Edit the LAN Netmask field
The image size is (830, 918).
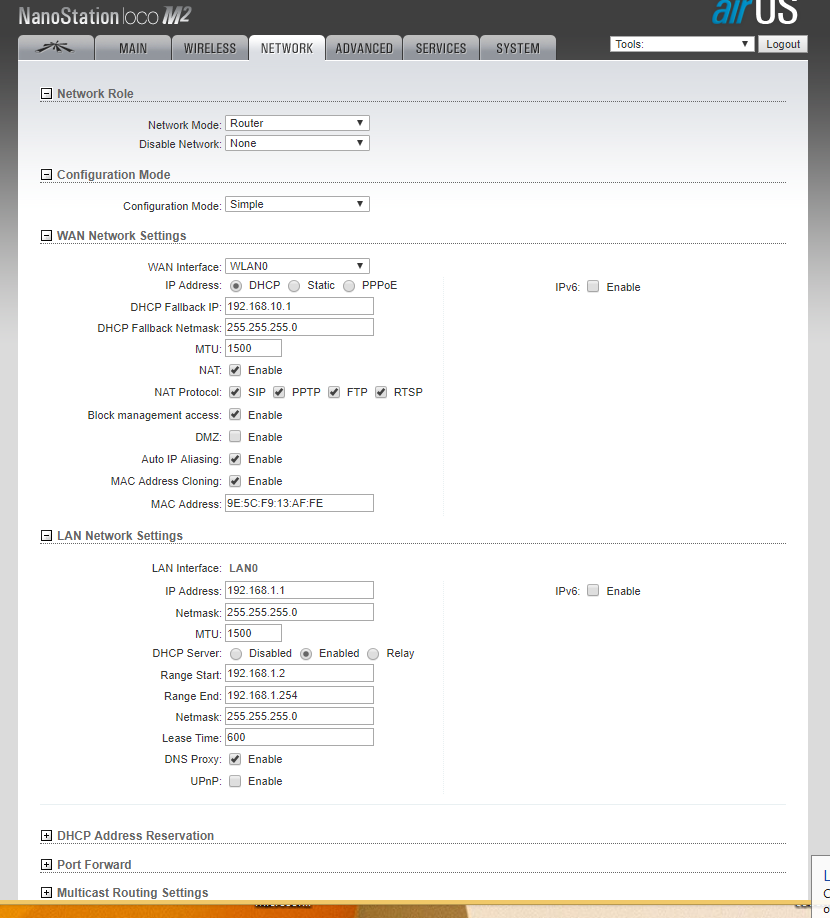click(x=299, y=612)
